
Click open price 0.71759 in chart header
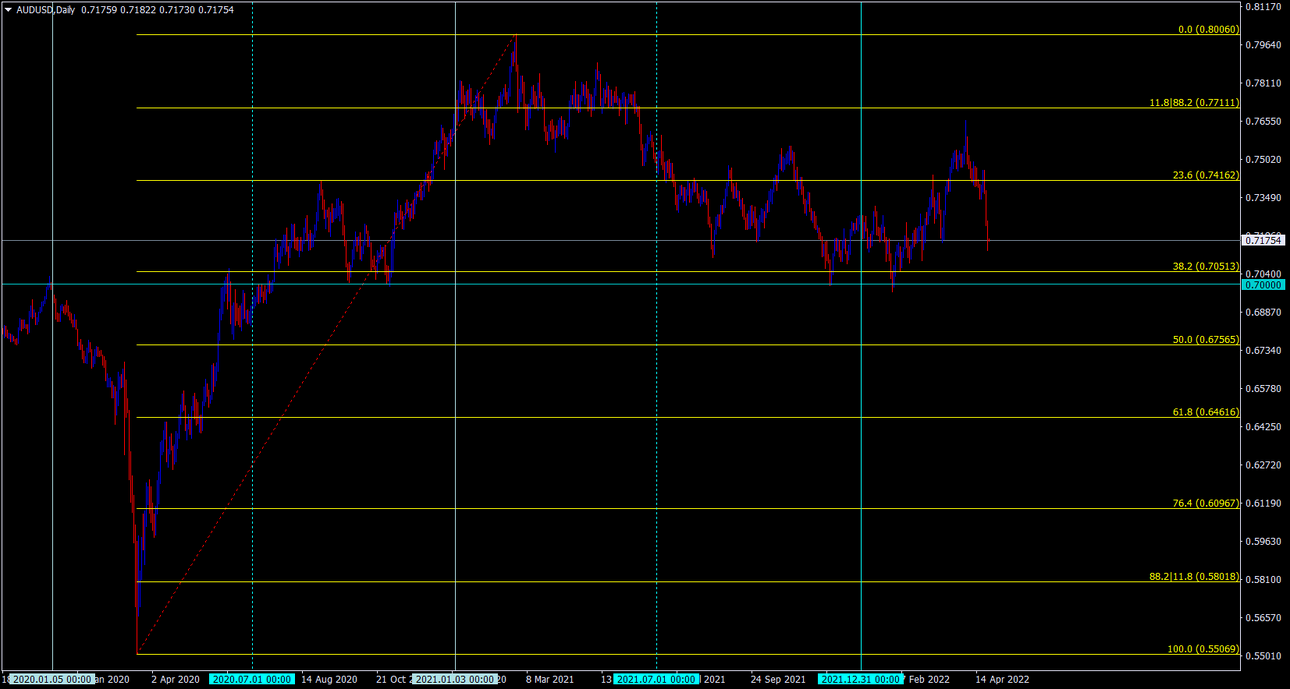pos(98,10)
